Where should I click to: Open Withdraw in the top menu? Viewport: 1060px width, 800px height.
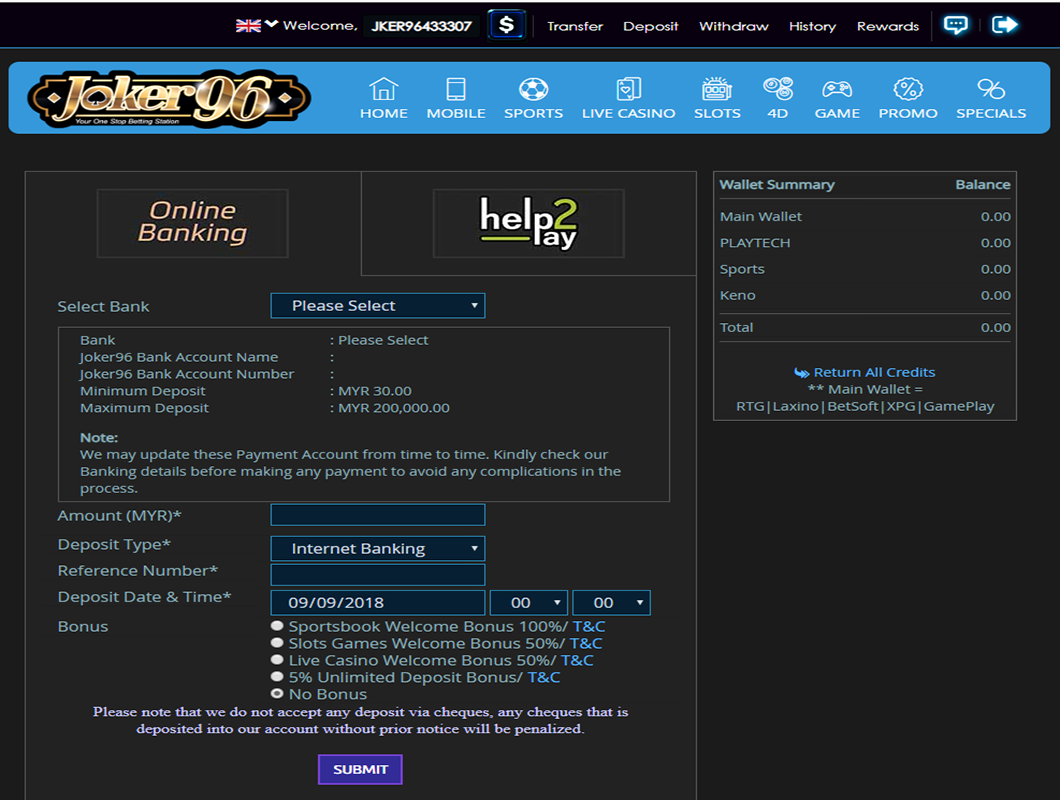(733, 26)
